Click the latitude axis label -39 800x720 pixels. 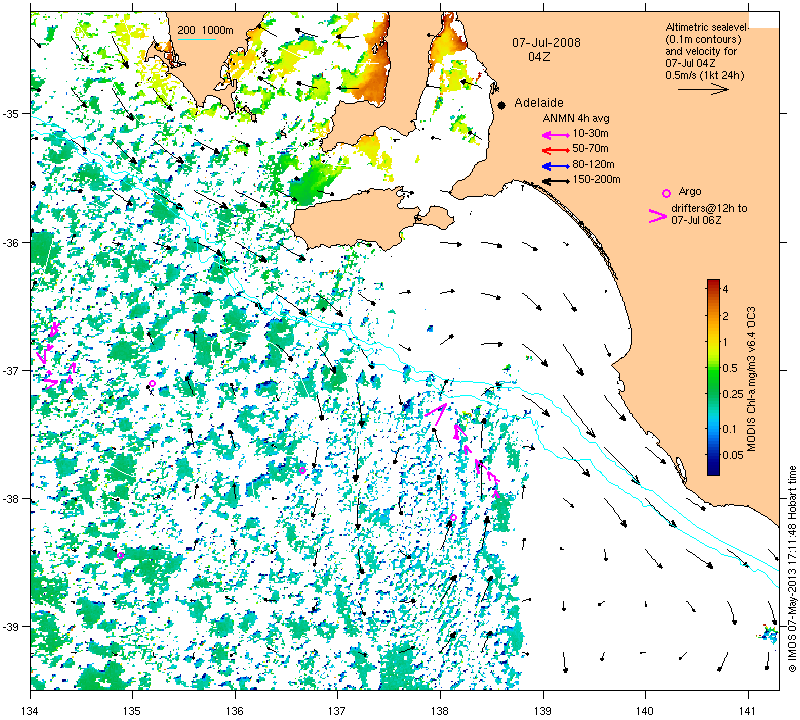pyautogui.click(x=13, y=627)
